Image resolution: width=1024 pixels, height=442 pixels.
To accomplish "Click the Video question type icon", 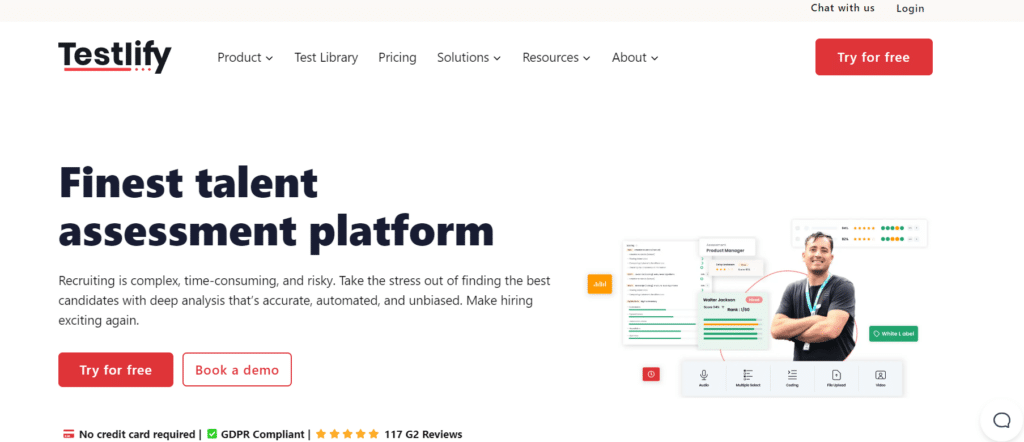I will [880, 375].
